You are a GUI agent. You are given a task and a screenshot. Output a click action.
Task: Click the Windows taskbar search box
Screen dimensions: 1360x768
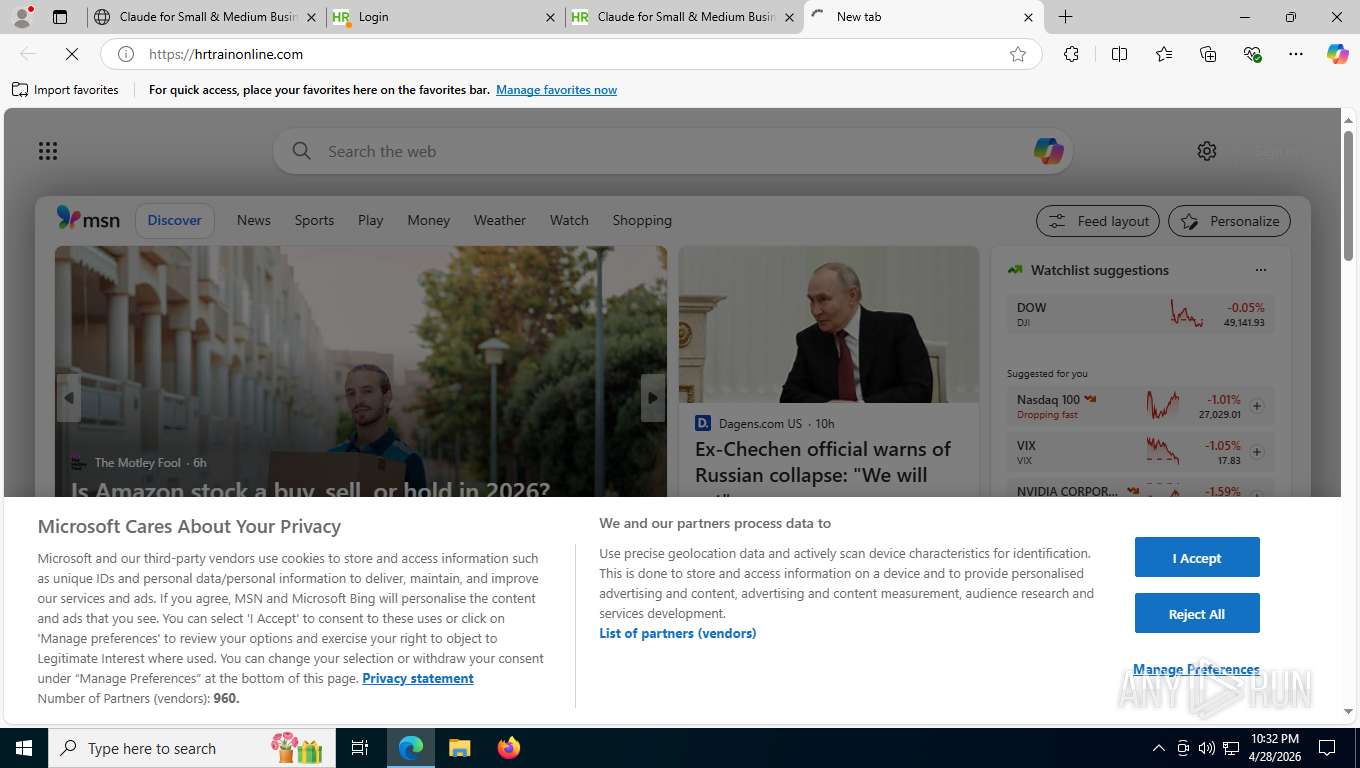coord(193,748)
